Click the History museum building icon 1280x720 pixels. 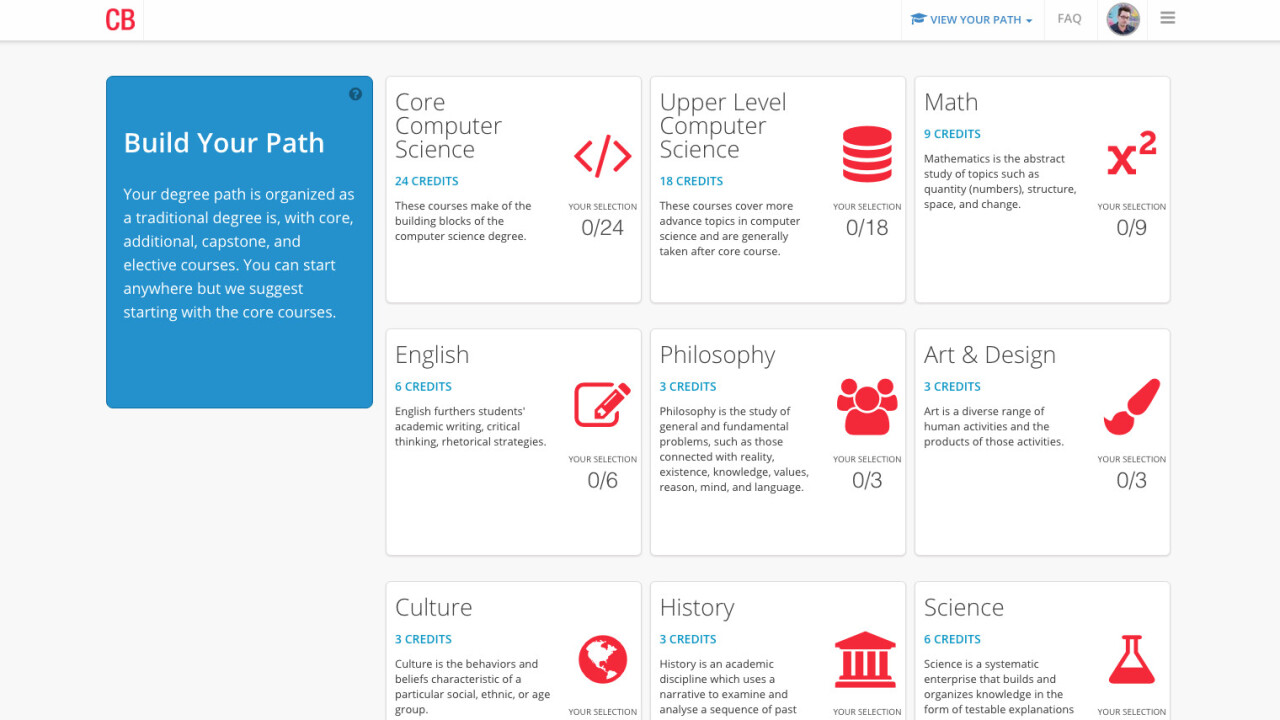click(x=867, y=658)
